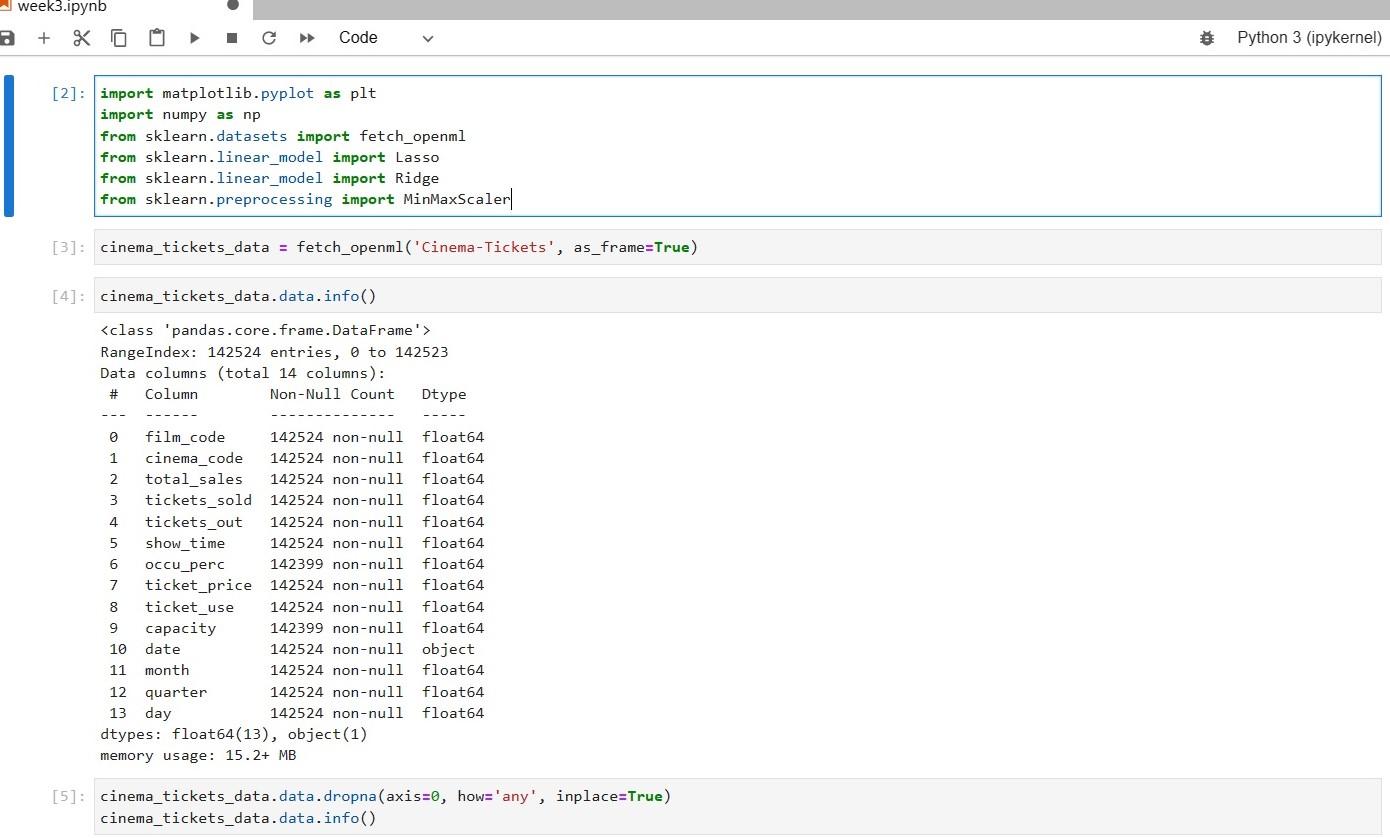Click 'Ridge' in the import line
Viewport: 1390px width, 838px height.
[x=417, y=178]
